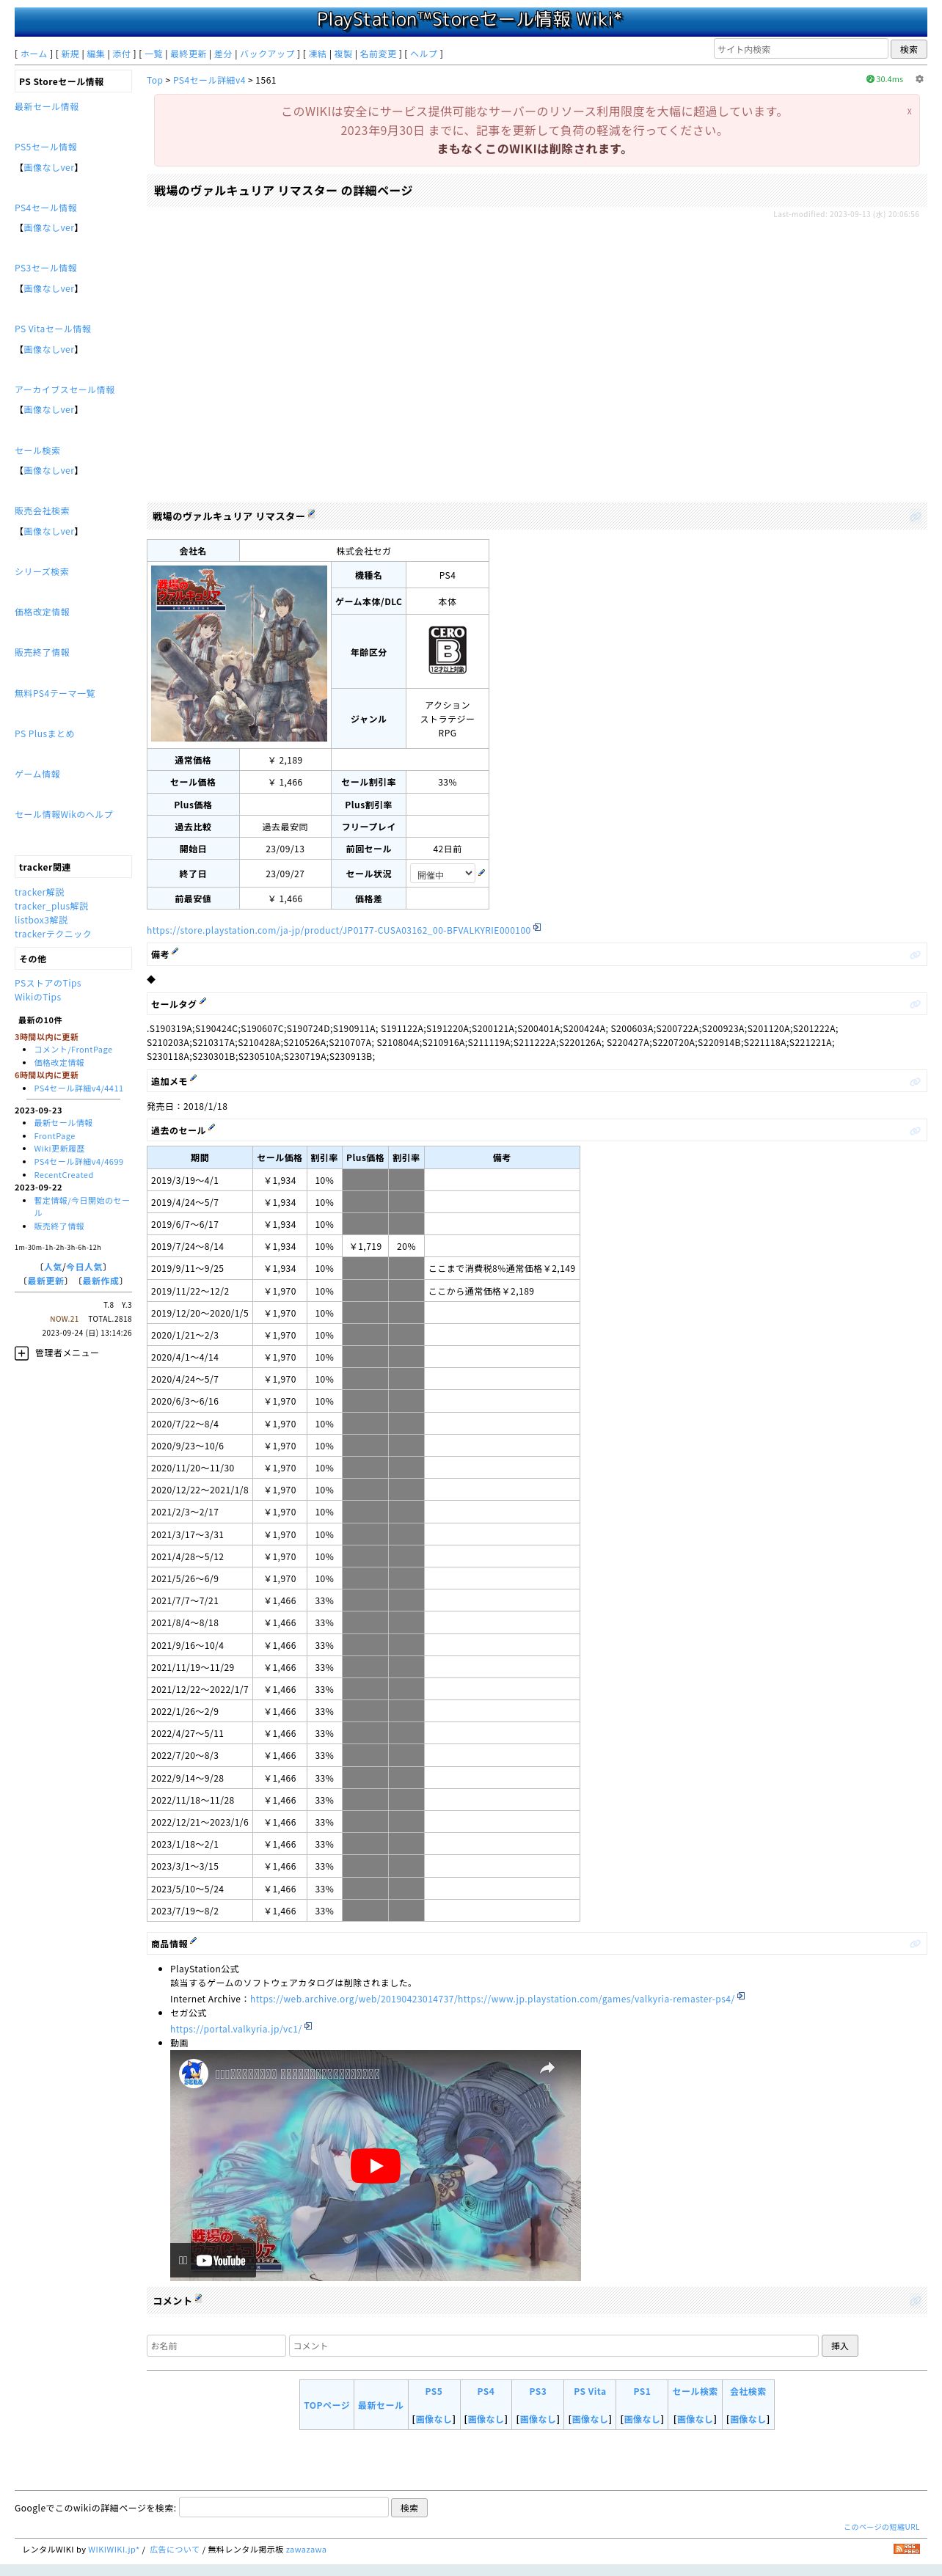Click the Top breadcrumb link
This screenshot has height=2576, width=942.
(155, 80)
